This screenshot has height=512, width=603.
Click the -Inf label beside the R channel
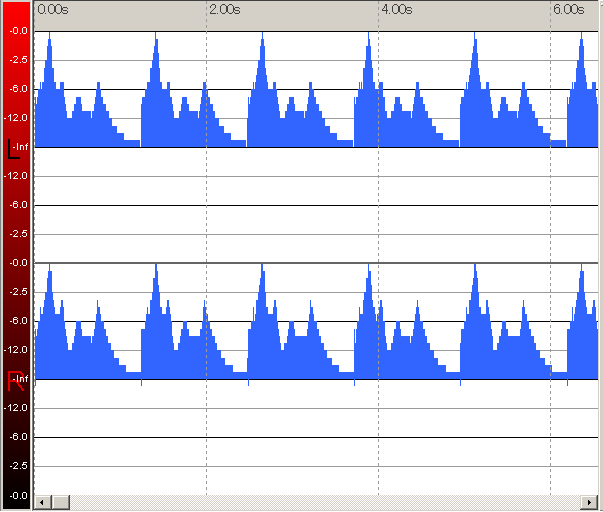20,379
